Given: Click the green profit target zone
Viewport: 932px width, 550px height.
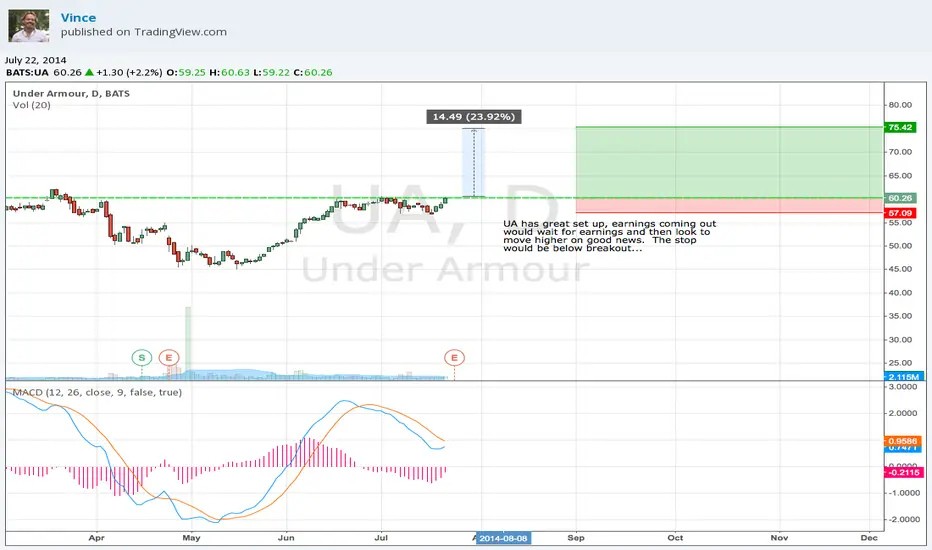Looking at the screenshot, I should pos(729,162).
